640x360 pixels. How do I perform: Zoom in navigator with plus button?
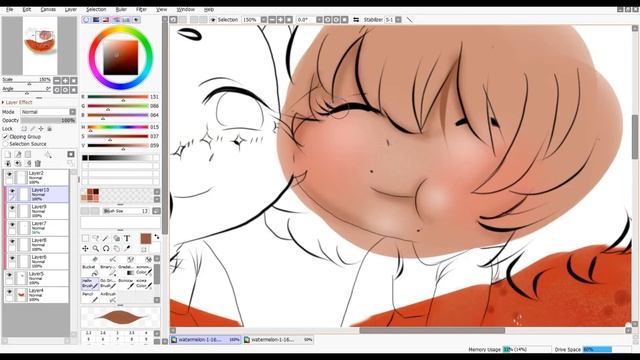pyautogui.click(x=65, y=80)
